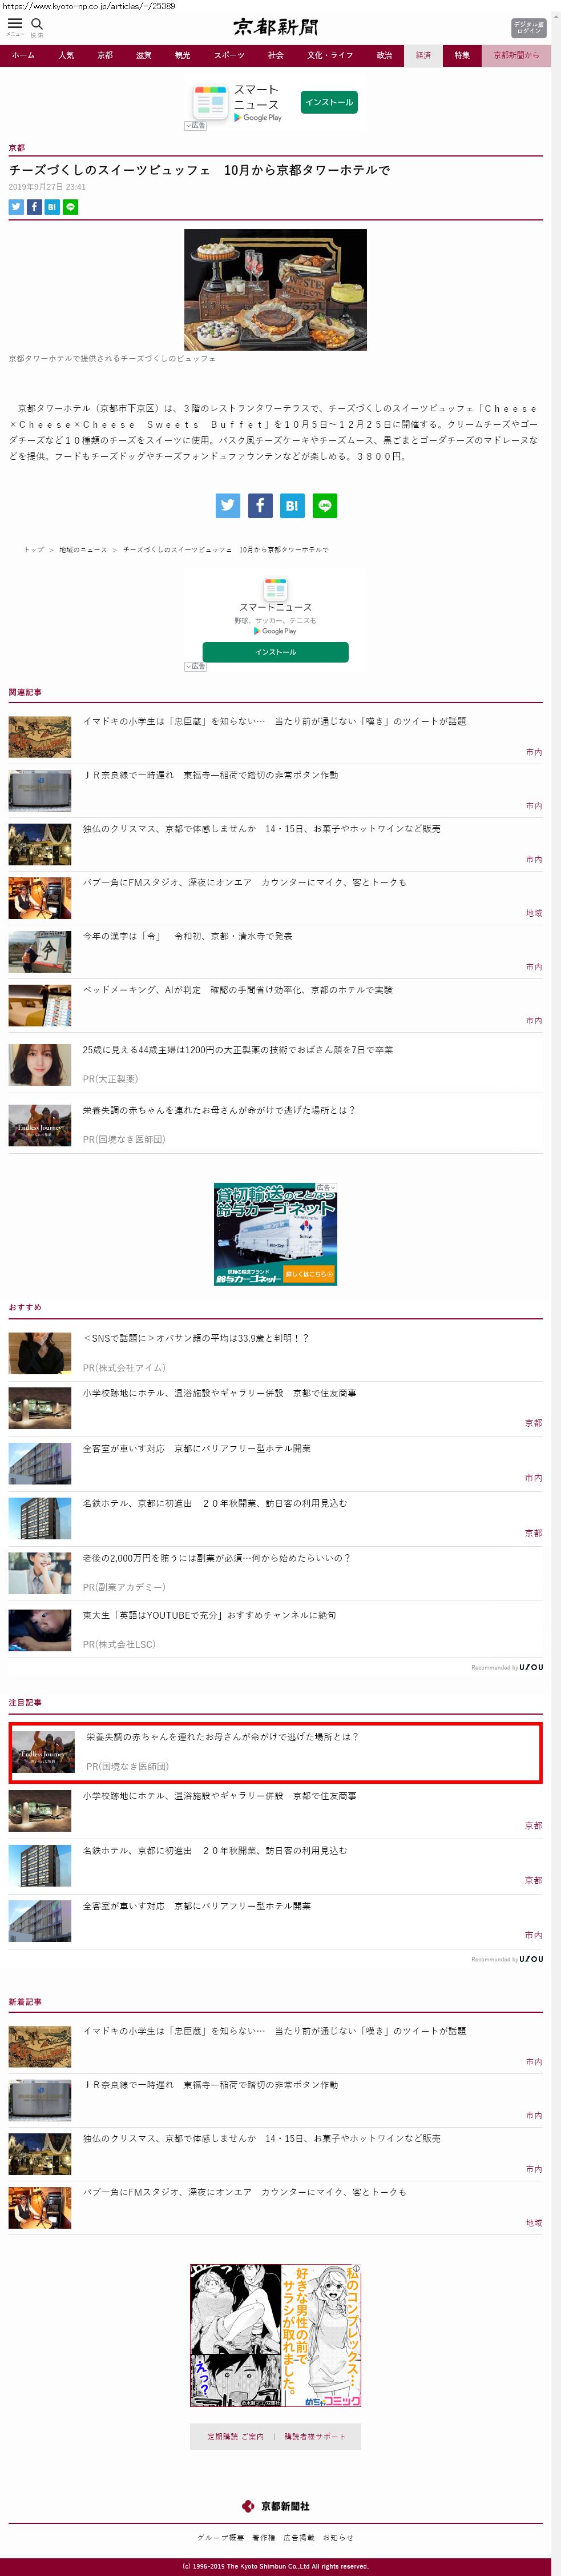Click the 京都新聞 logo at page top

tap(276, 27)
